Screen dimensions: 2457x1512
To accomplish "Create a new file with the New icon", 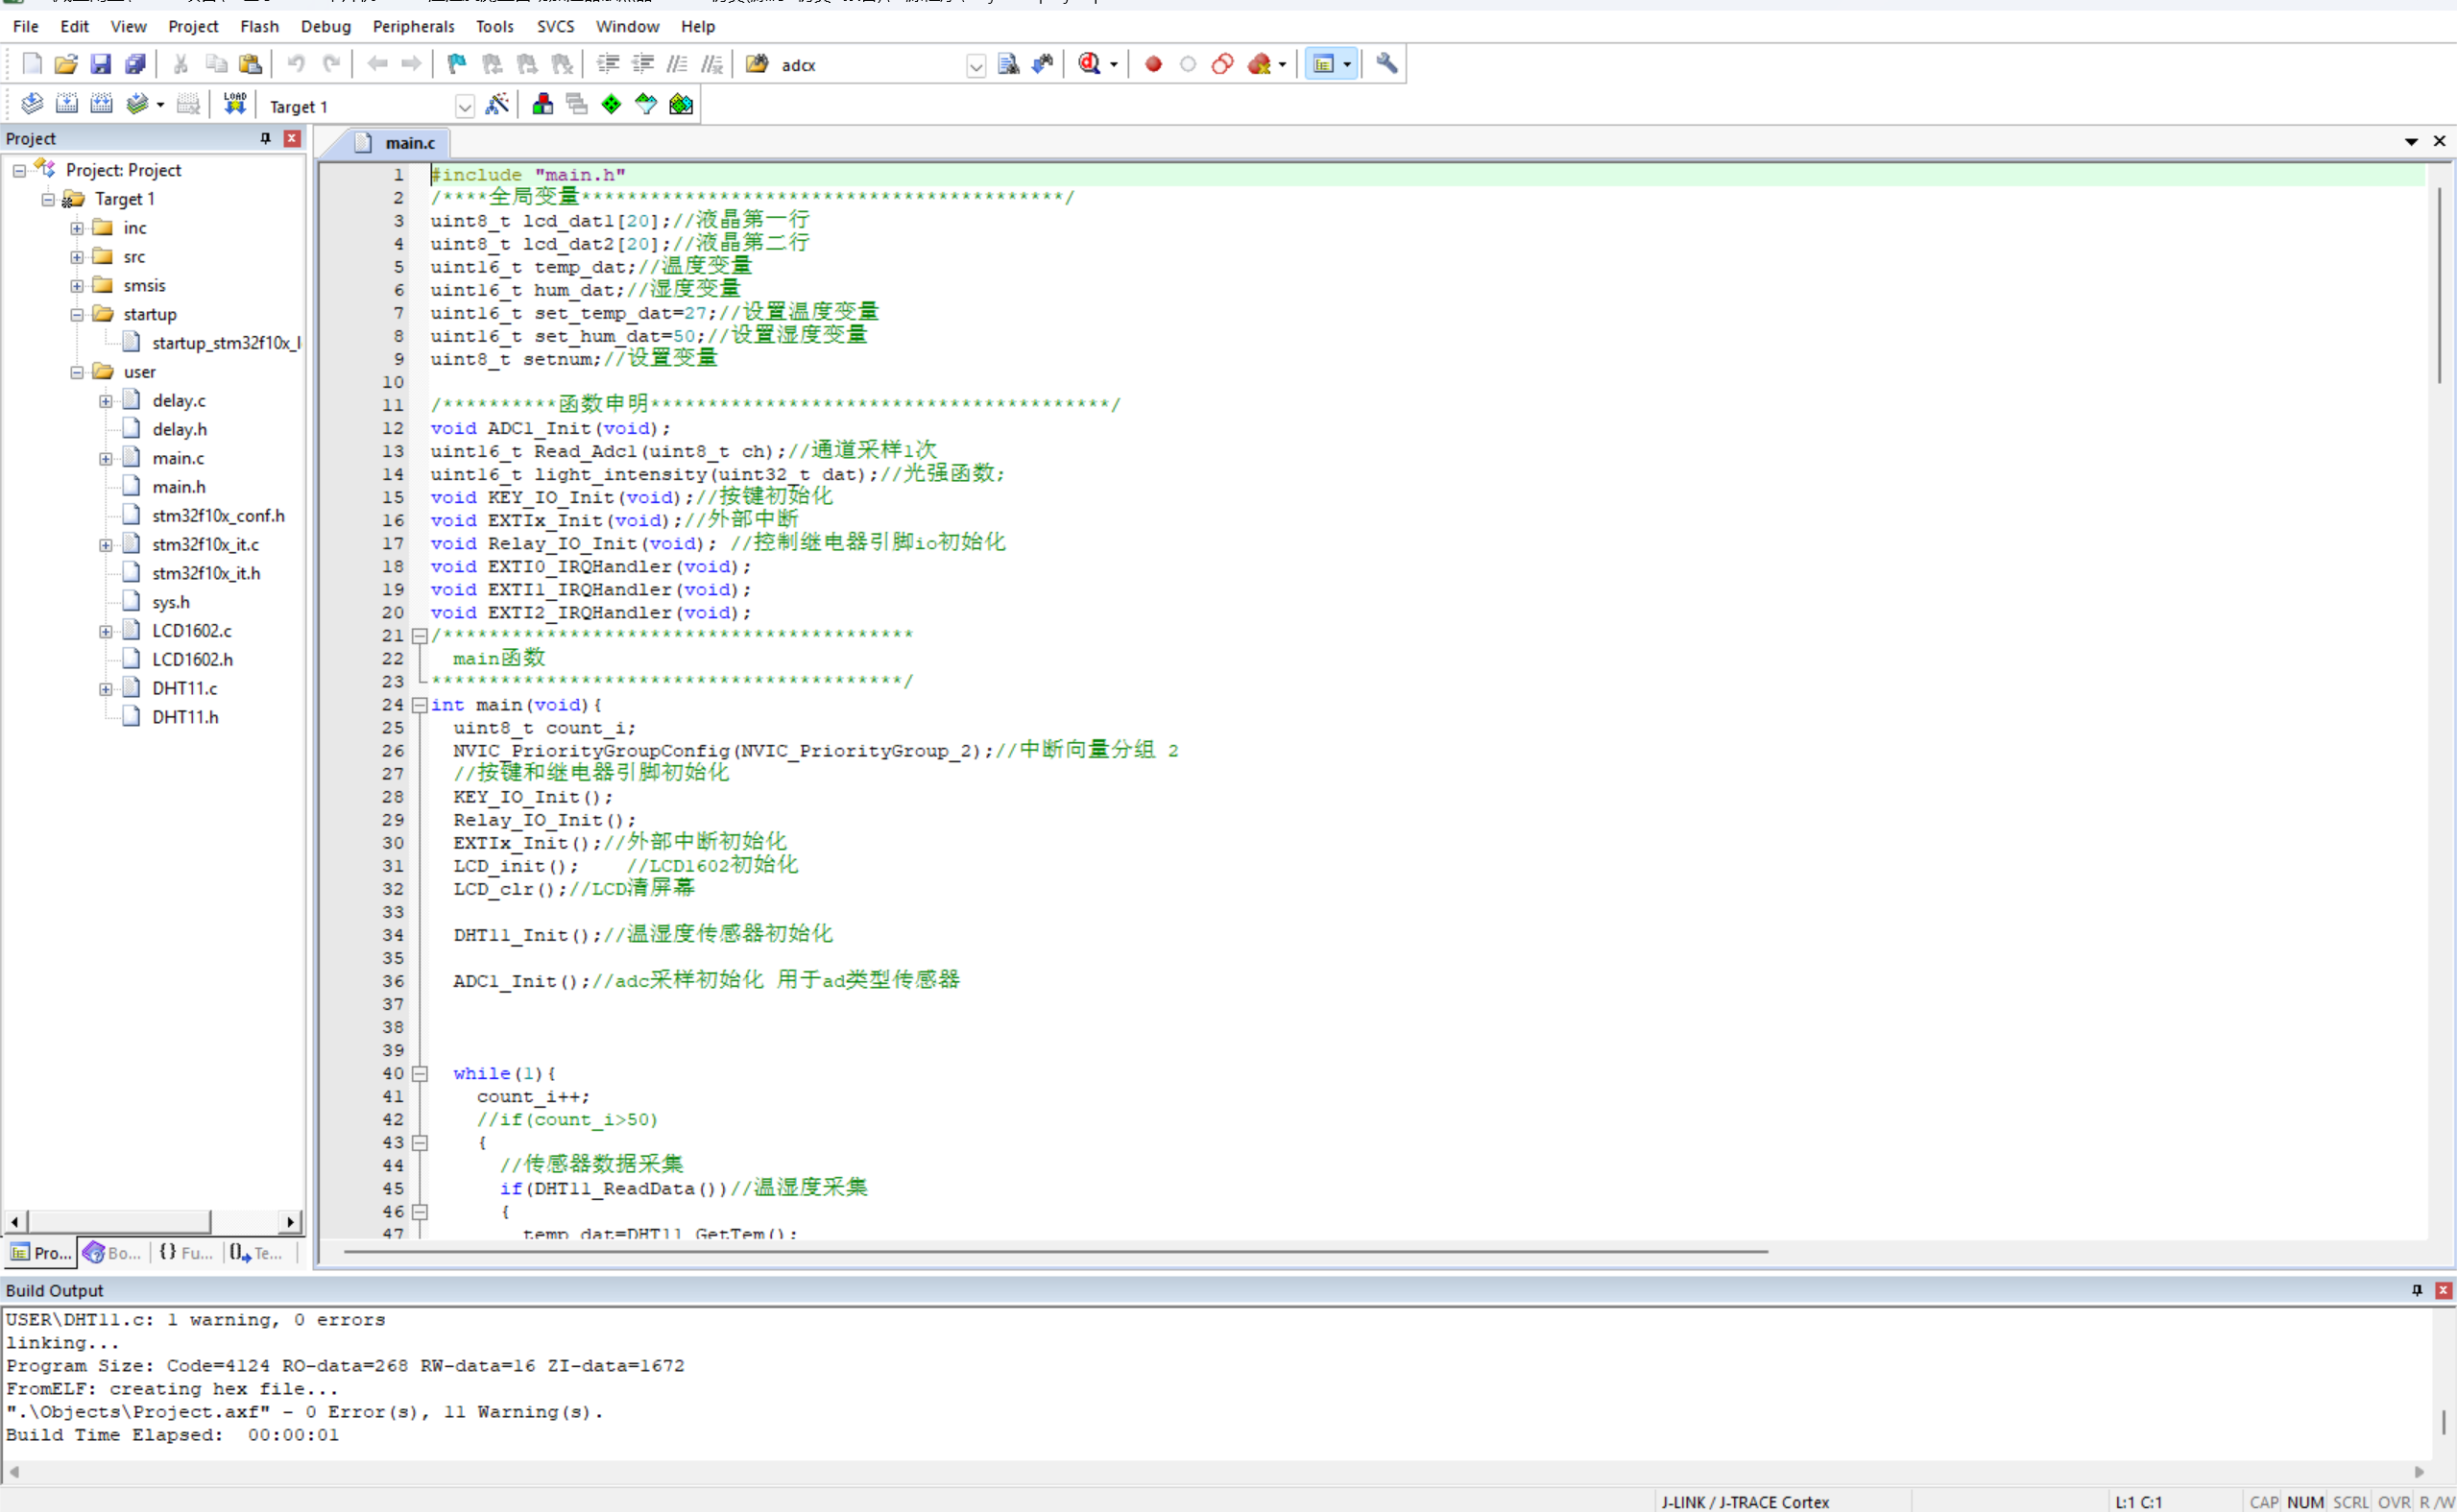I will (32, 64).
